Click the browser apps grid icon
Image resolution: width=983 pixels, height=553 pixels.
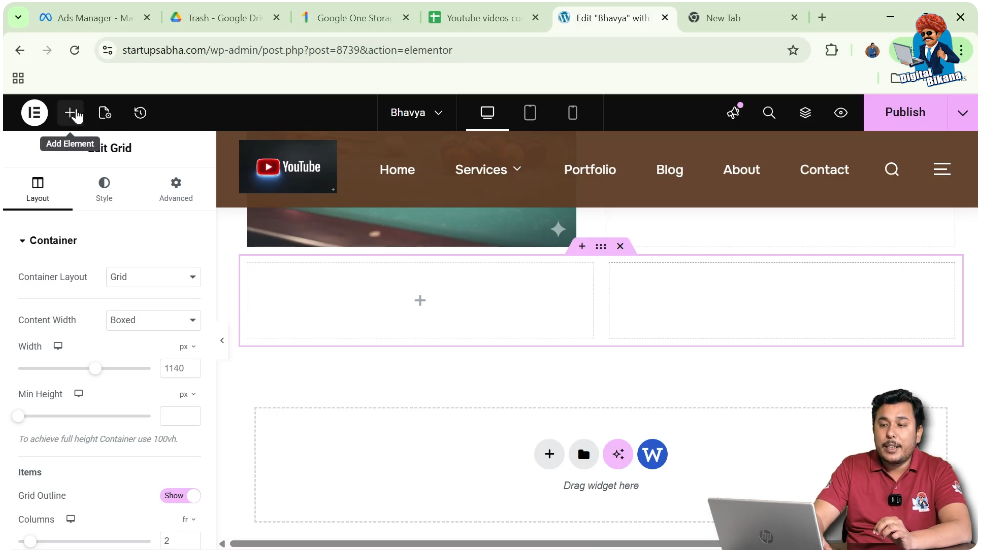[18, 78]
